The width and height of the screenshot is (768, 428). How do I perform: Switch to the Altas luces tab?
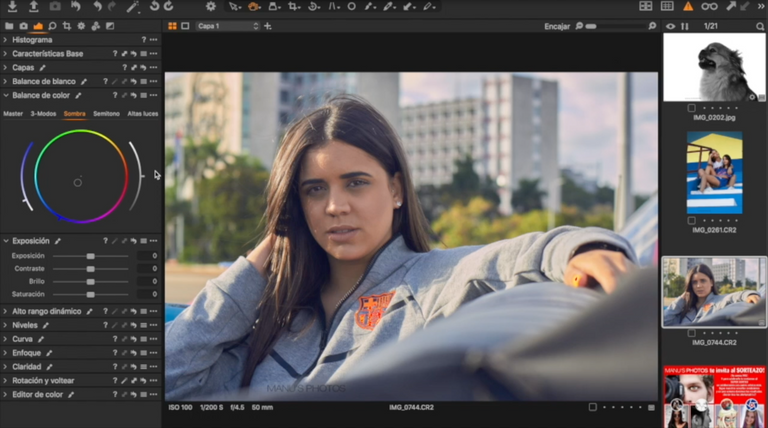point(143,114)
